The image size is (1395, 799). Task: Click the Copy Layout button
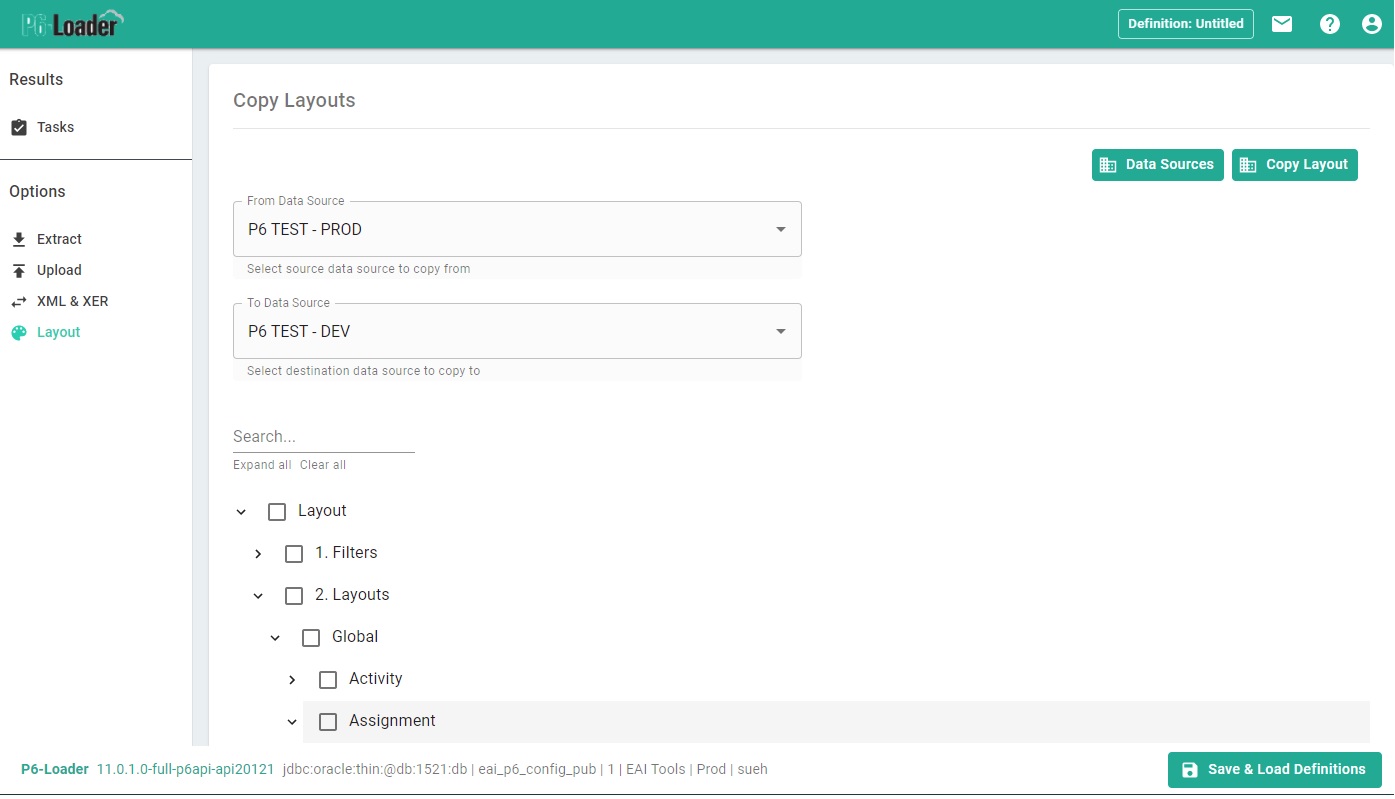click(1294, 165)
